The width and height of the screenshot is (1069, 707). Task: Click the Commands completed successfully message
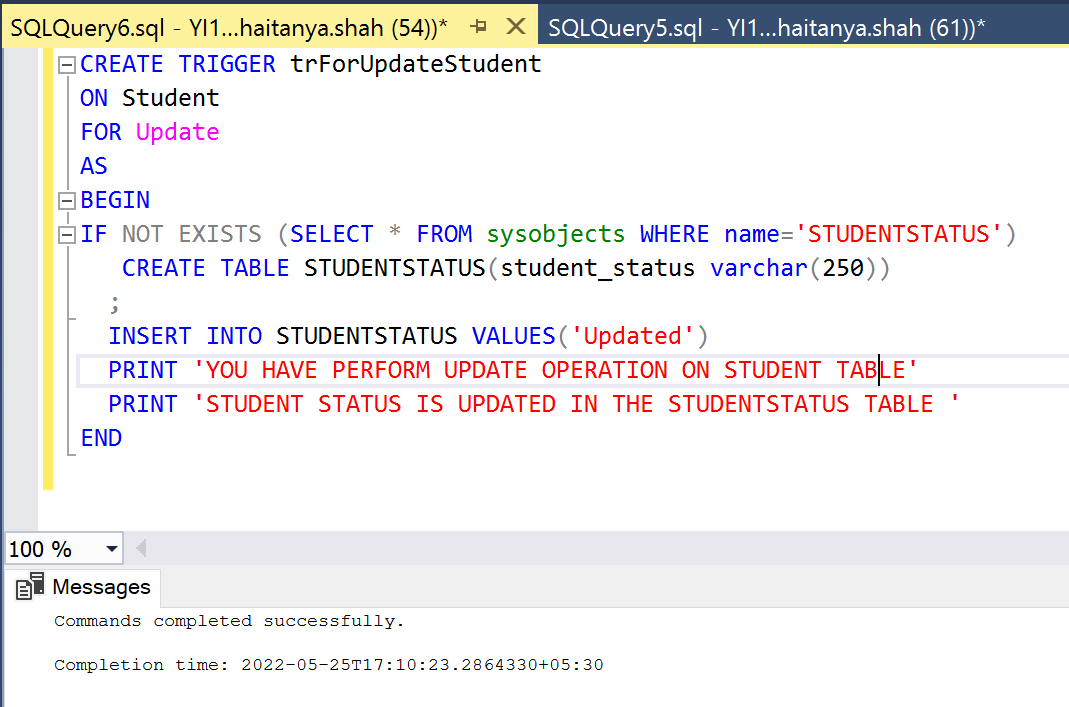[x=228, y=620]
